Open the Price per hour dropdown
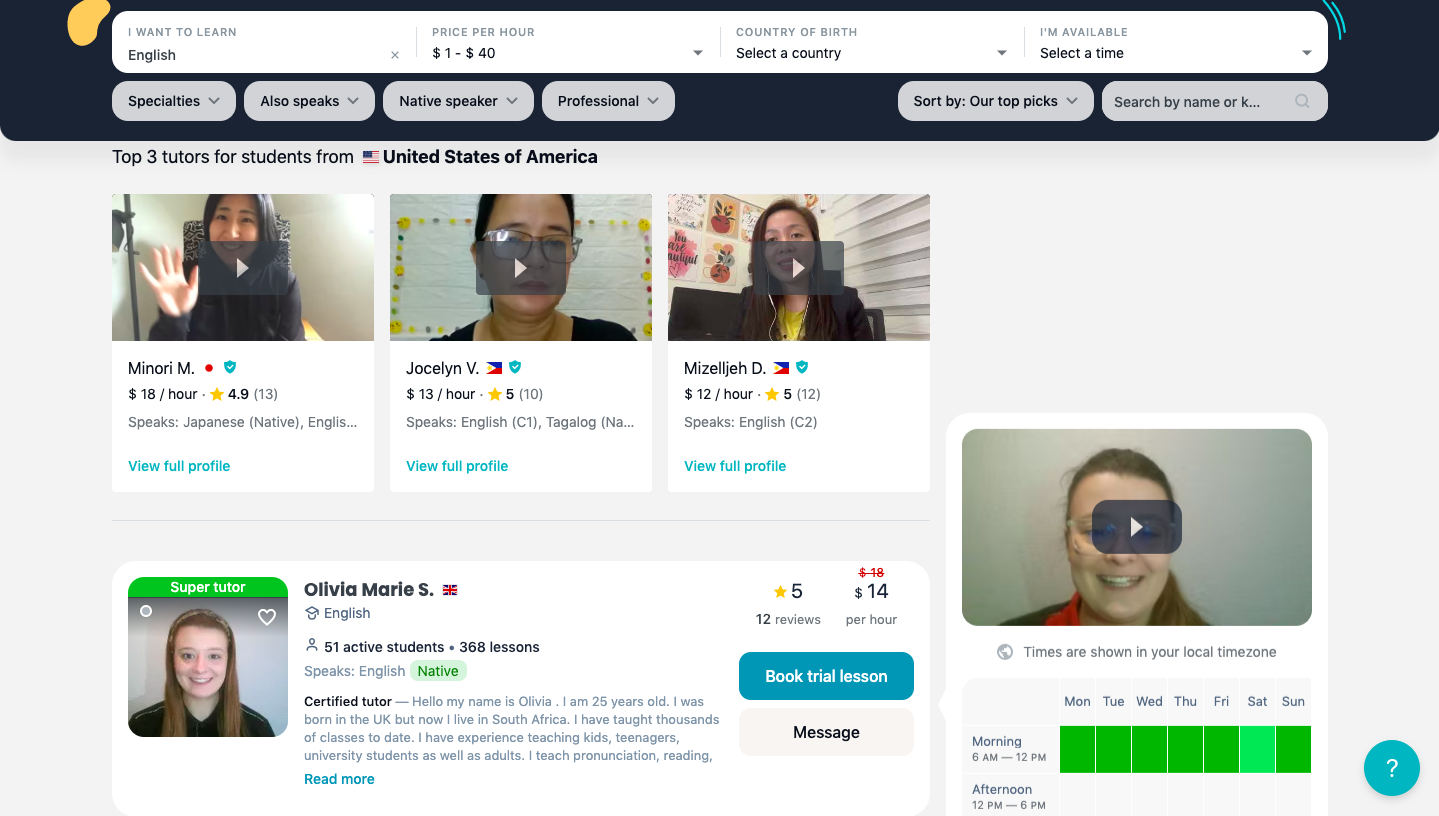 [x=567, y=53]
